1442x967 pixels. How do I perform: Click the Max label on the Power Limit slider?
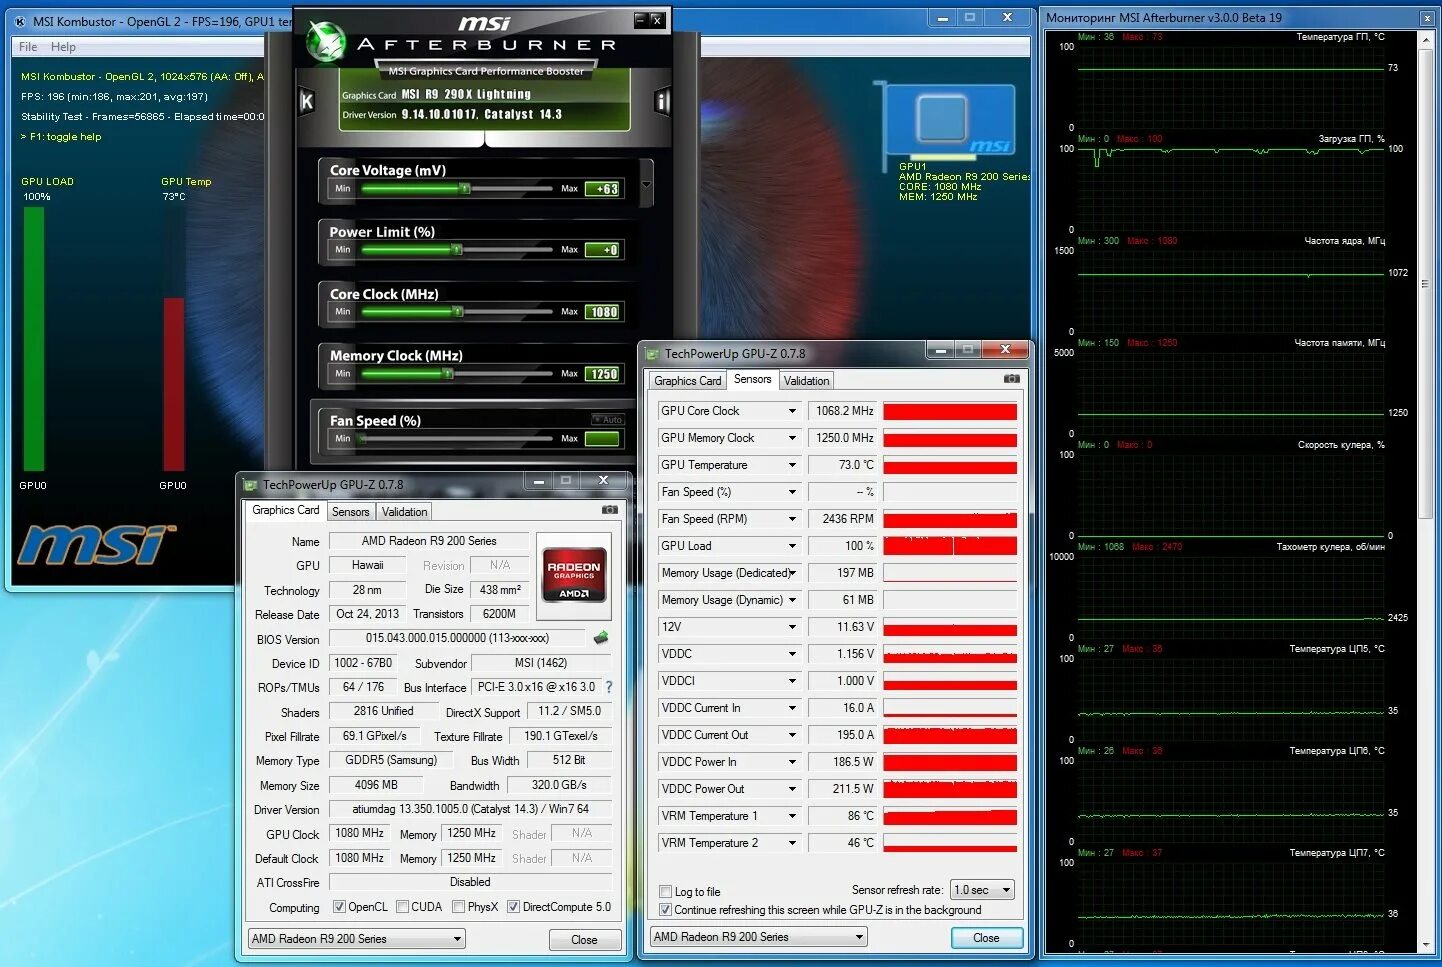[x=569, y=250]
